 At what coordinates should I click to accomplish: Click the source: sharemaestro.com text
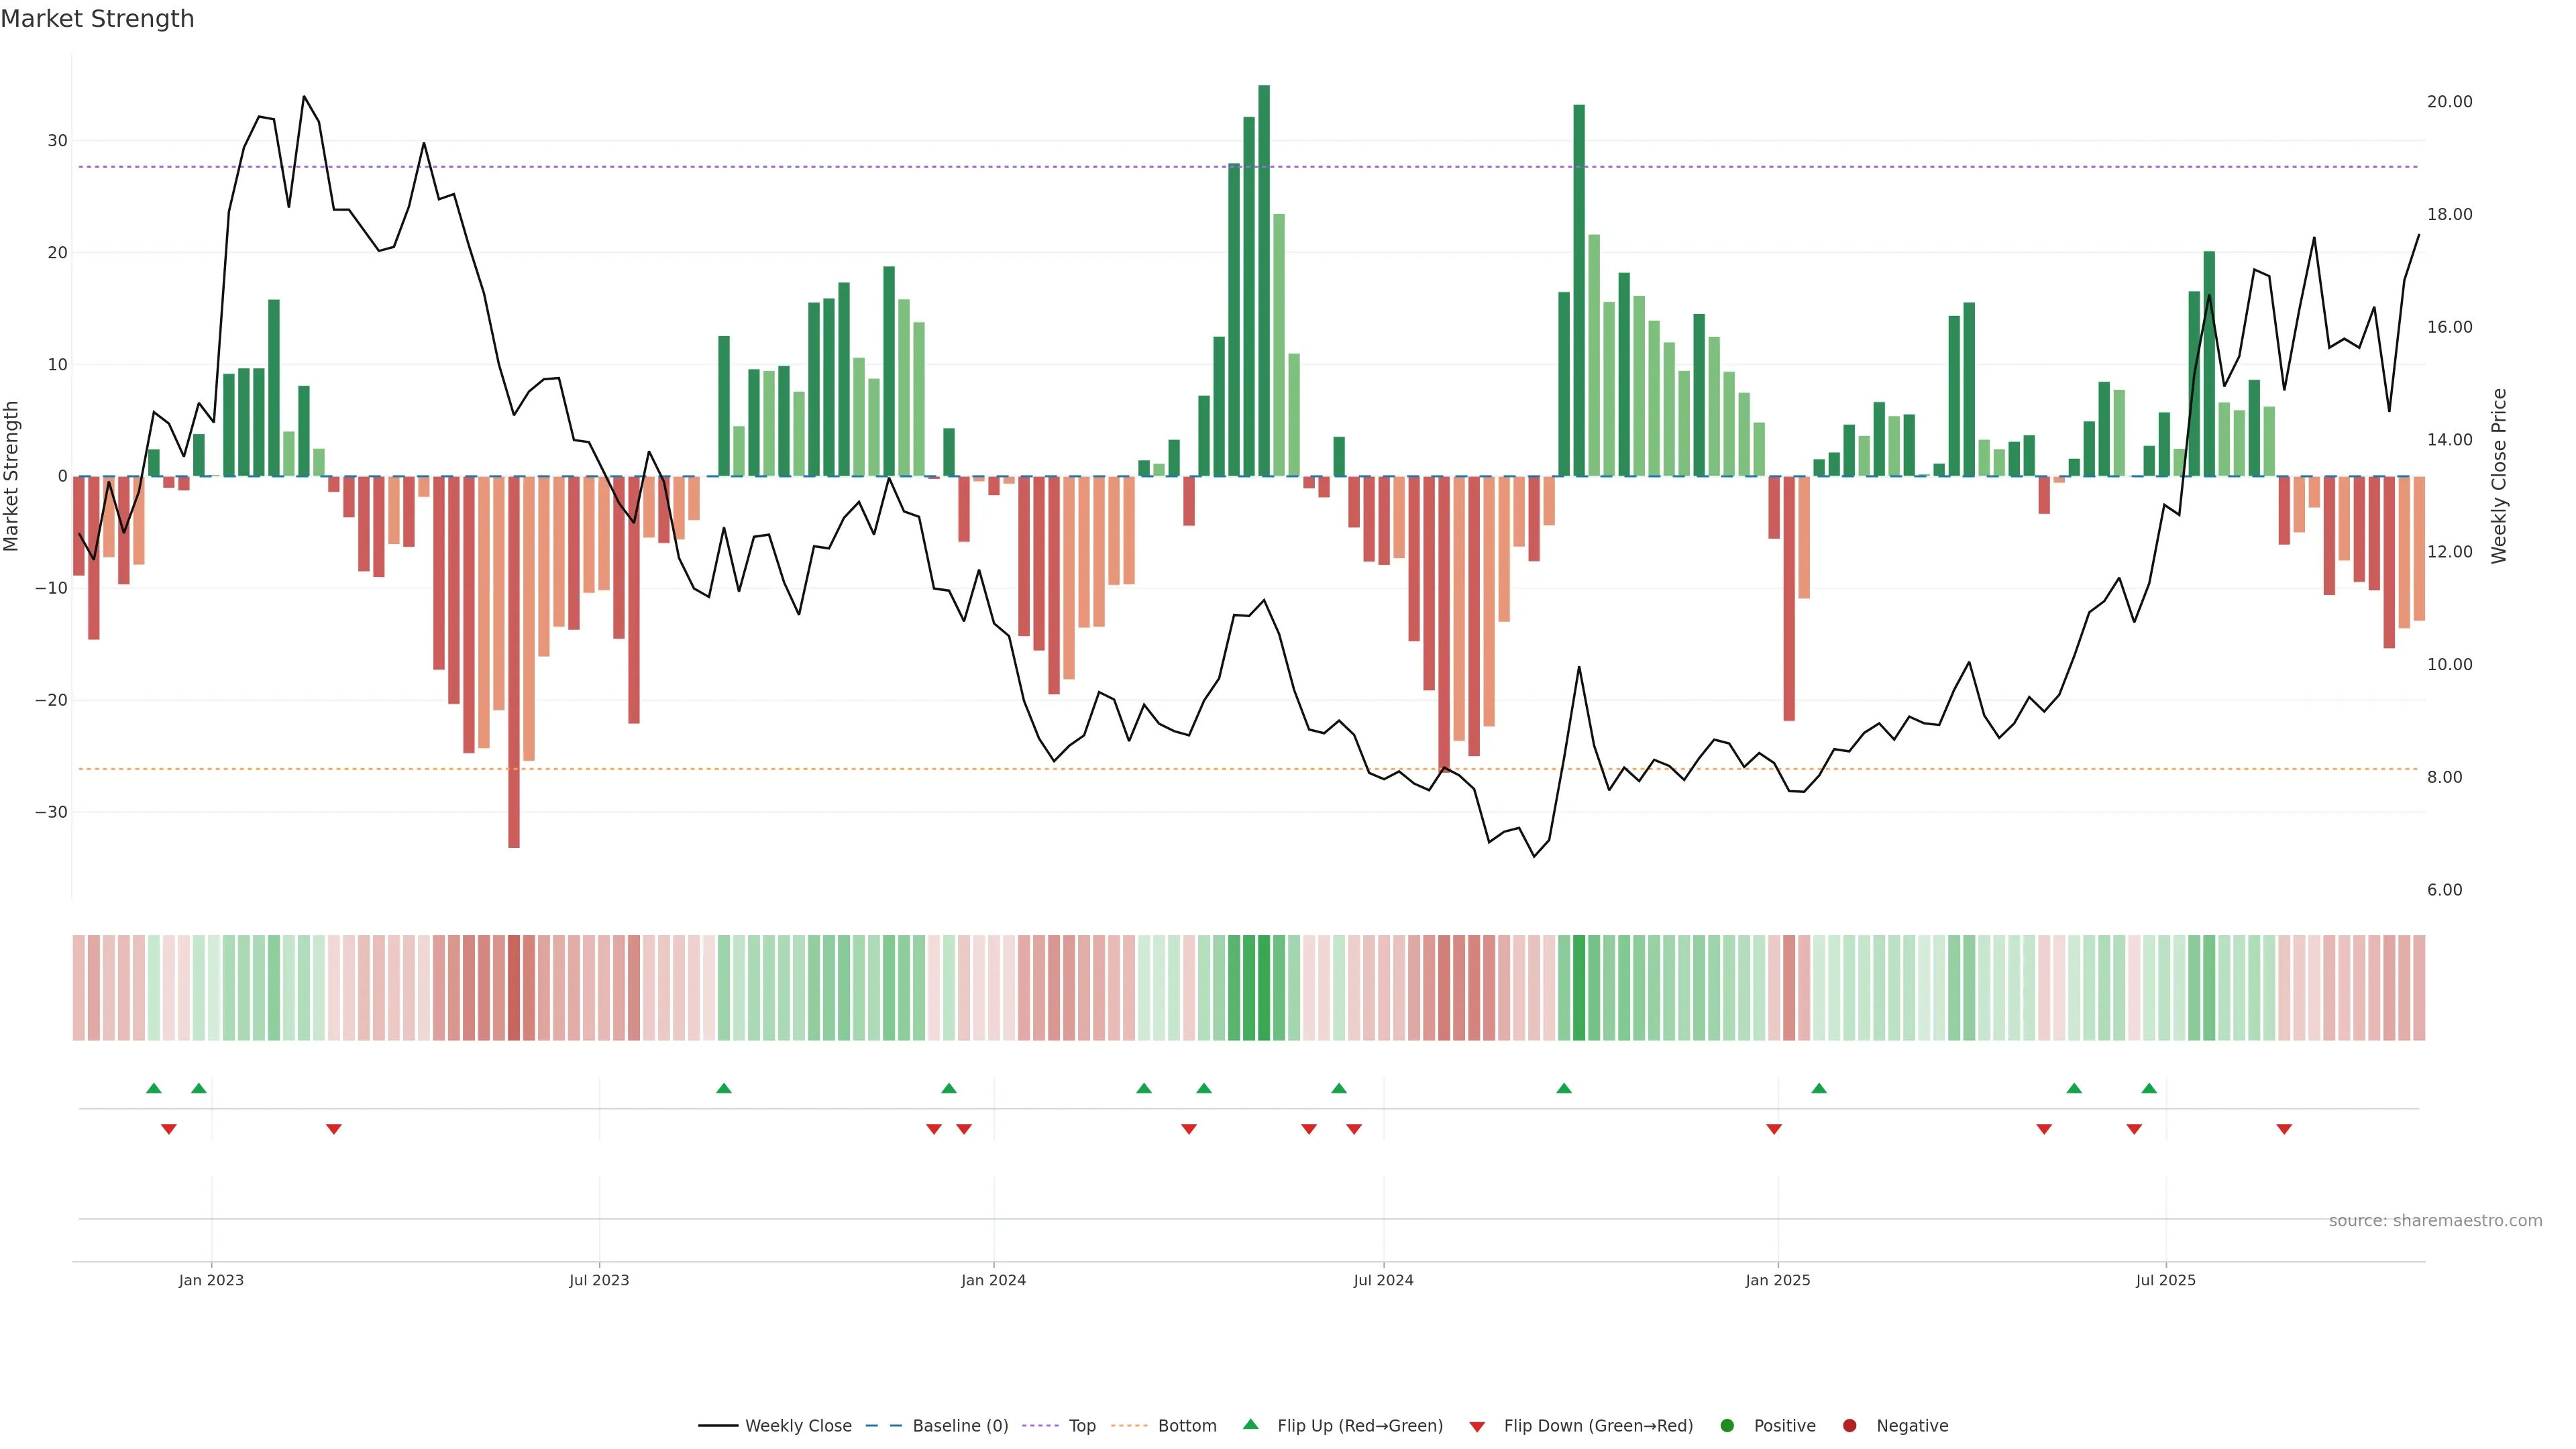(x=2435, y=1220)
